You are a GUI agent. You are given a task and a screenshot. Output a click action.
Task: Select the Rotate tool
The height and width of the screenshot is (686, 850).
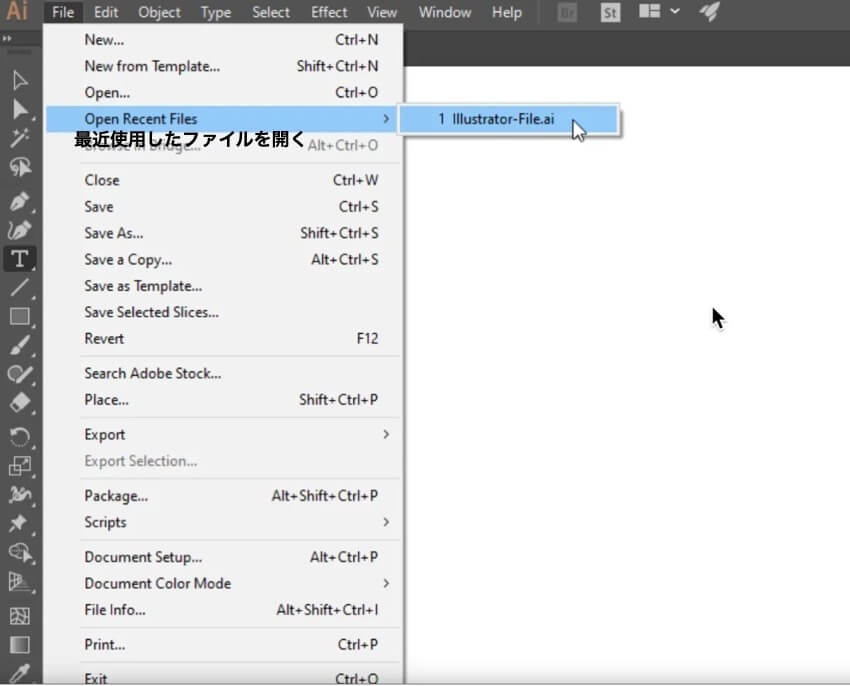pyautogui.click(x=19, y=436)
